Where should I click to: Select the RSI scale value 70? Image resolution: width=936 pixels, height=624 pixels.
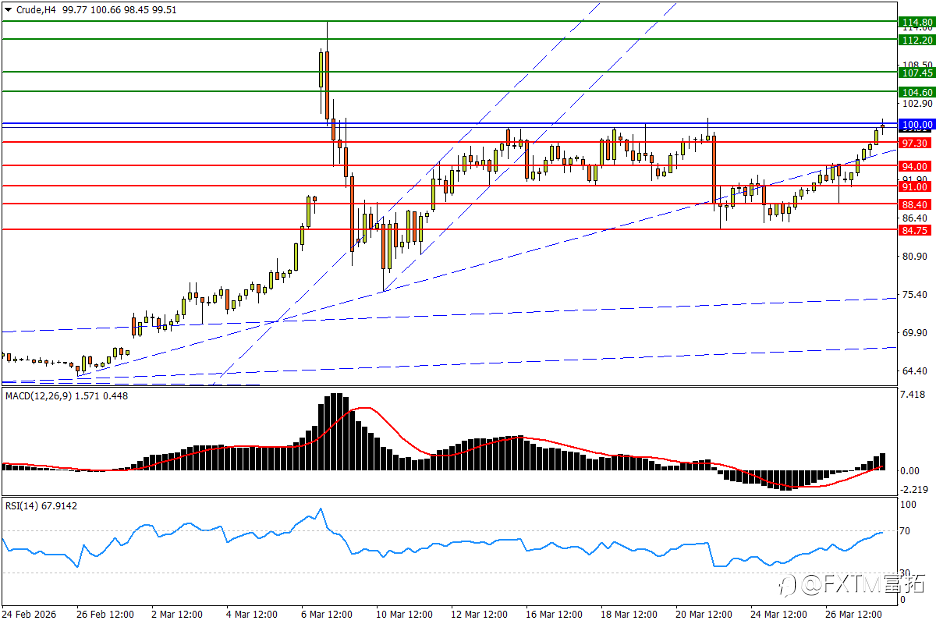[905, 531]
